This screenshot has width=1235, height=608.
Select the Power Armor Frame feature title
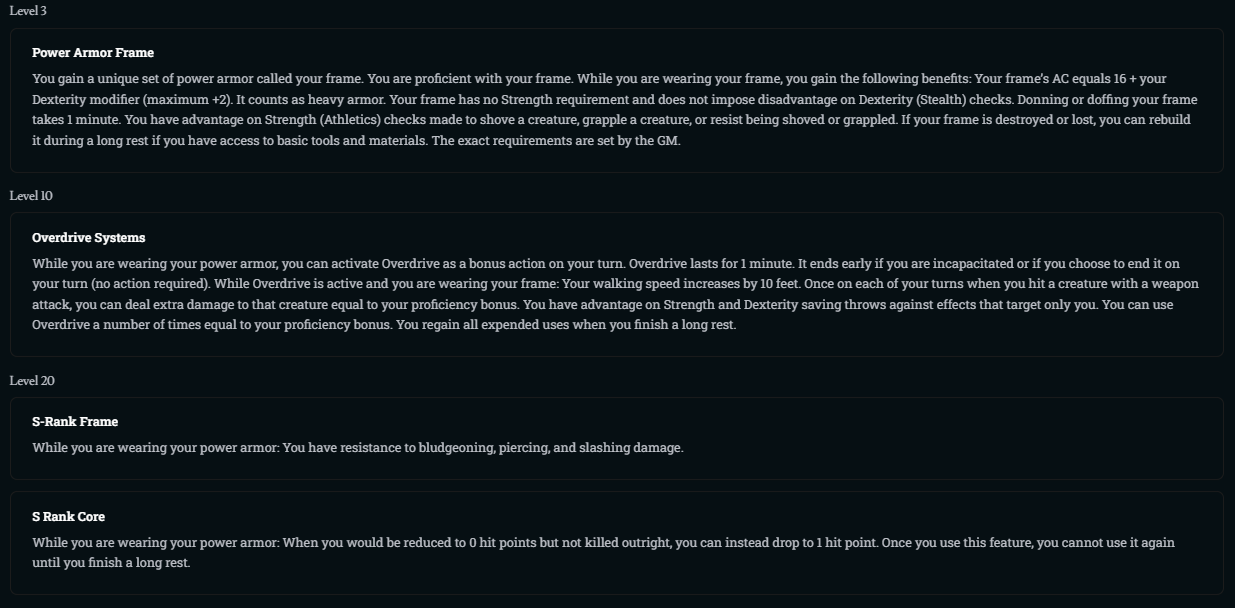[x=93, y=53]
